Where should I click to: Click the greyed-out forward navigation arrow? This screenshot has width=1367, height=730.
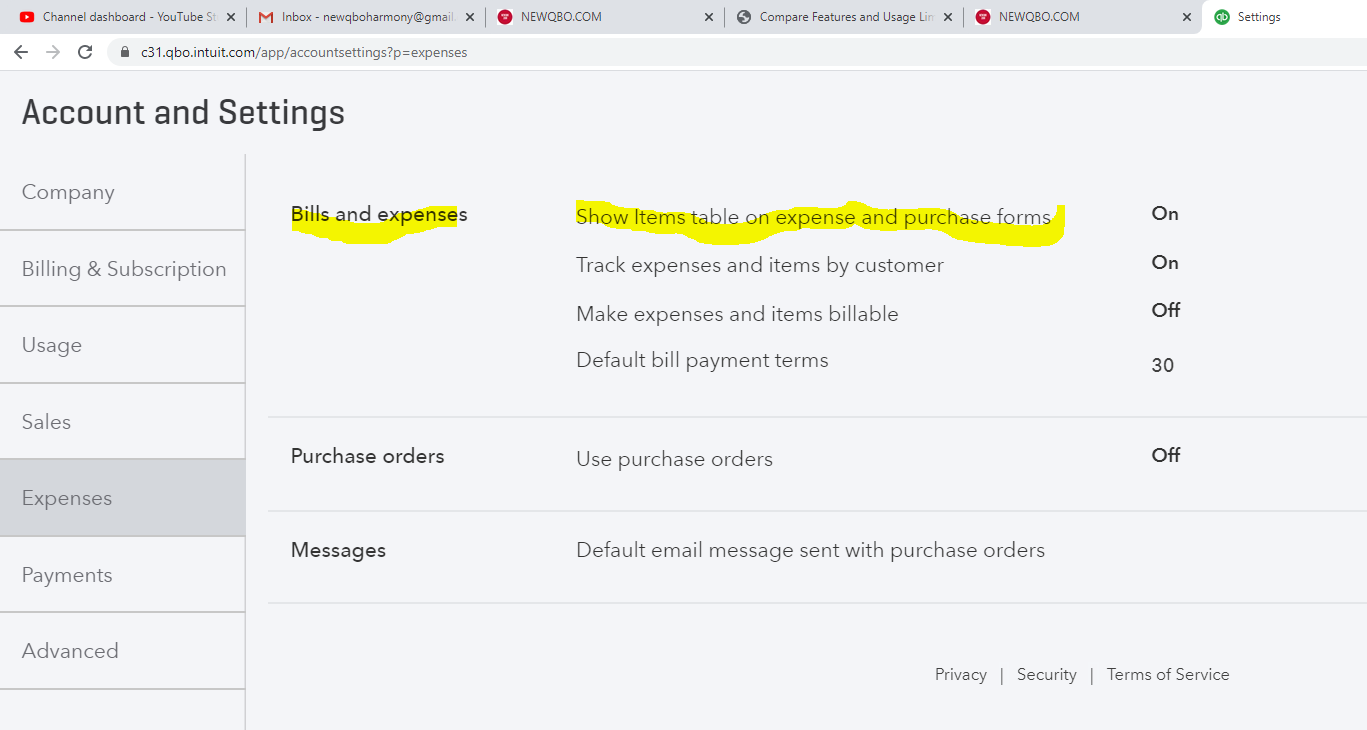(52, 52)
